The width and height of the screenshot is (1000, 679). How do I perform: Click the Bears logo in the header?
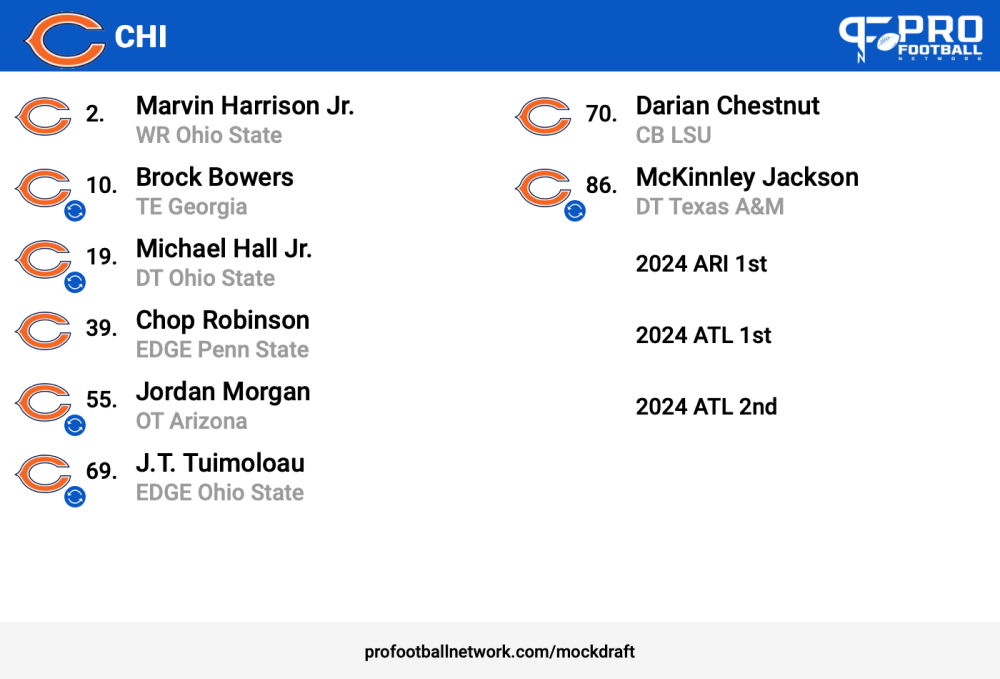[x=65, y=38]
